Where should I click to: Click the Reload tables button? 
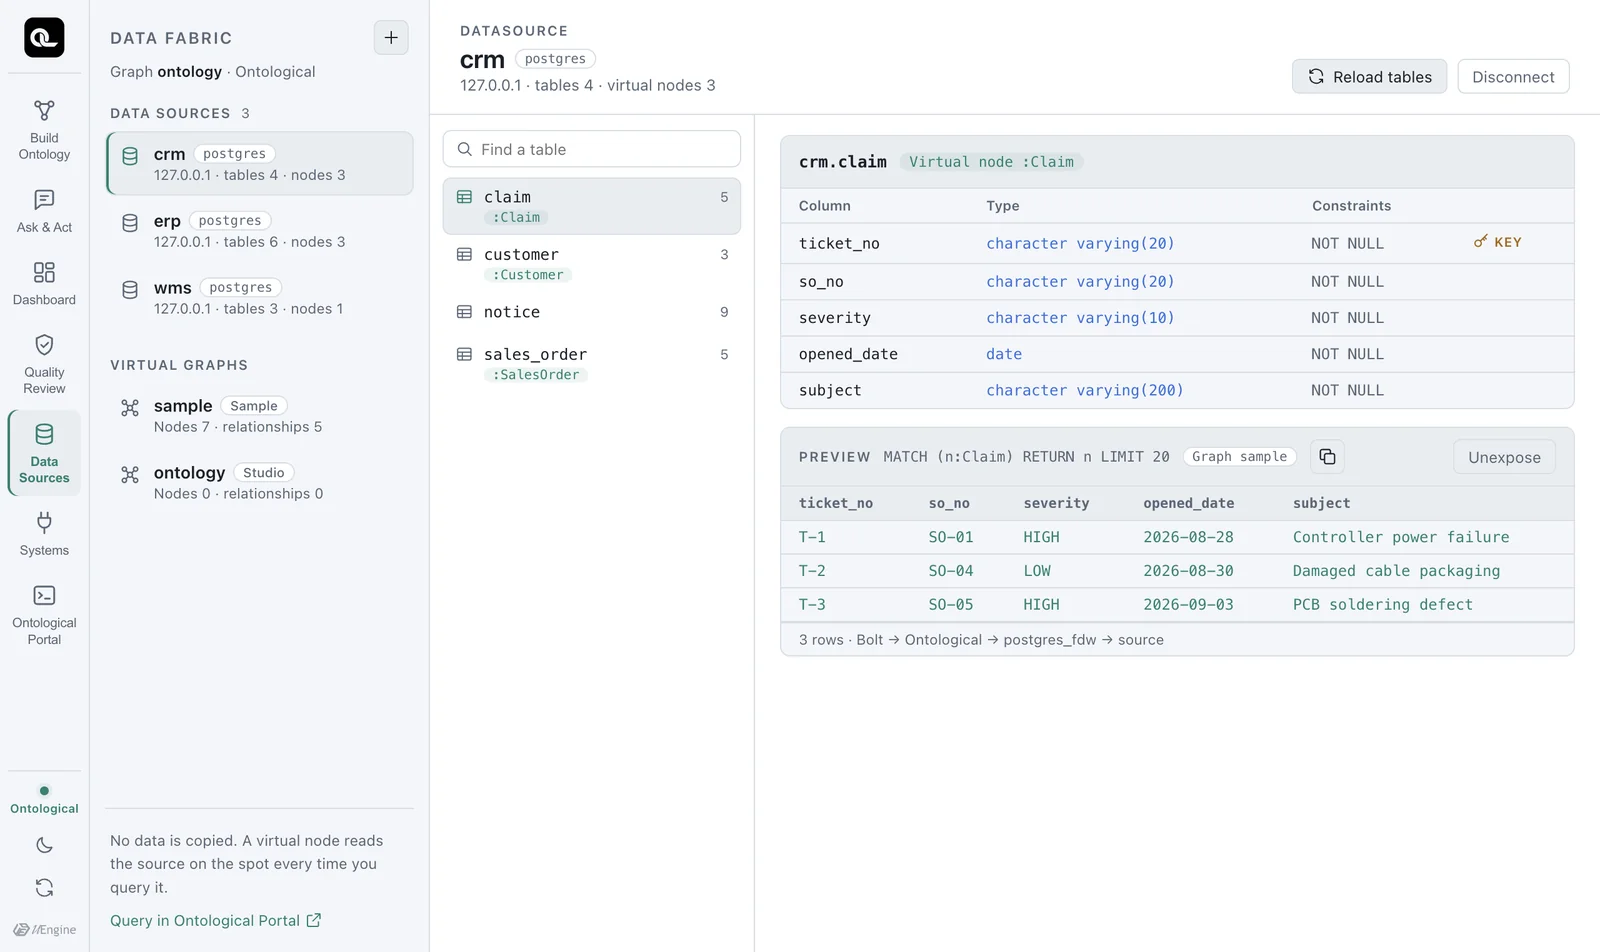(x=1369, y=77)
